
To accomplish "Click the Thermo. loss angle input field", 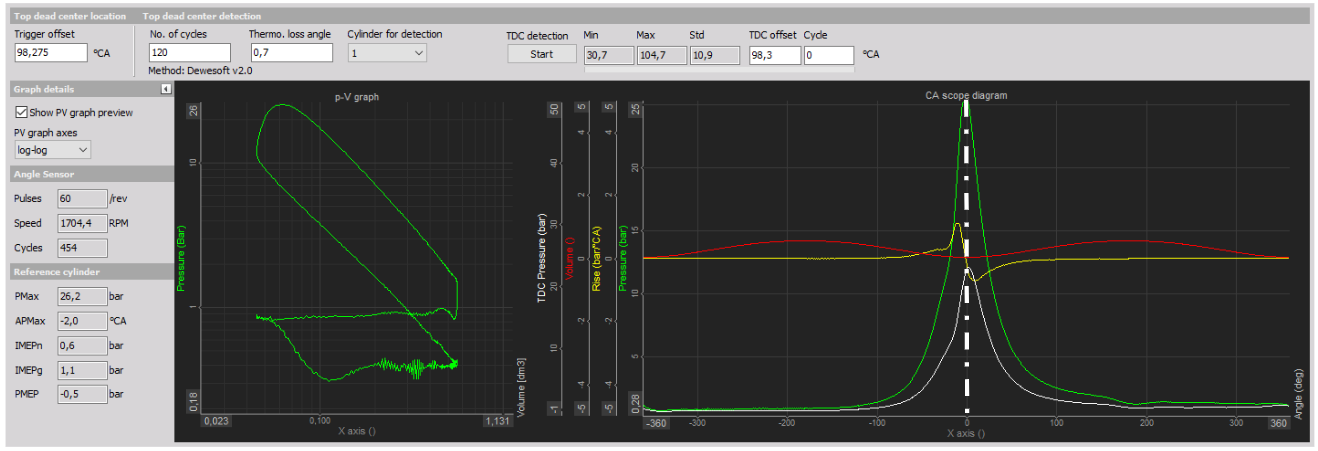I will 291,53.
